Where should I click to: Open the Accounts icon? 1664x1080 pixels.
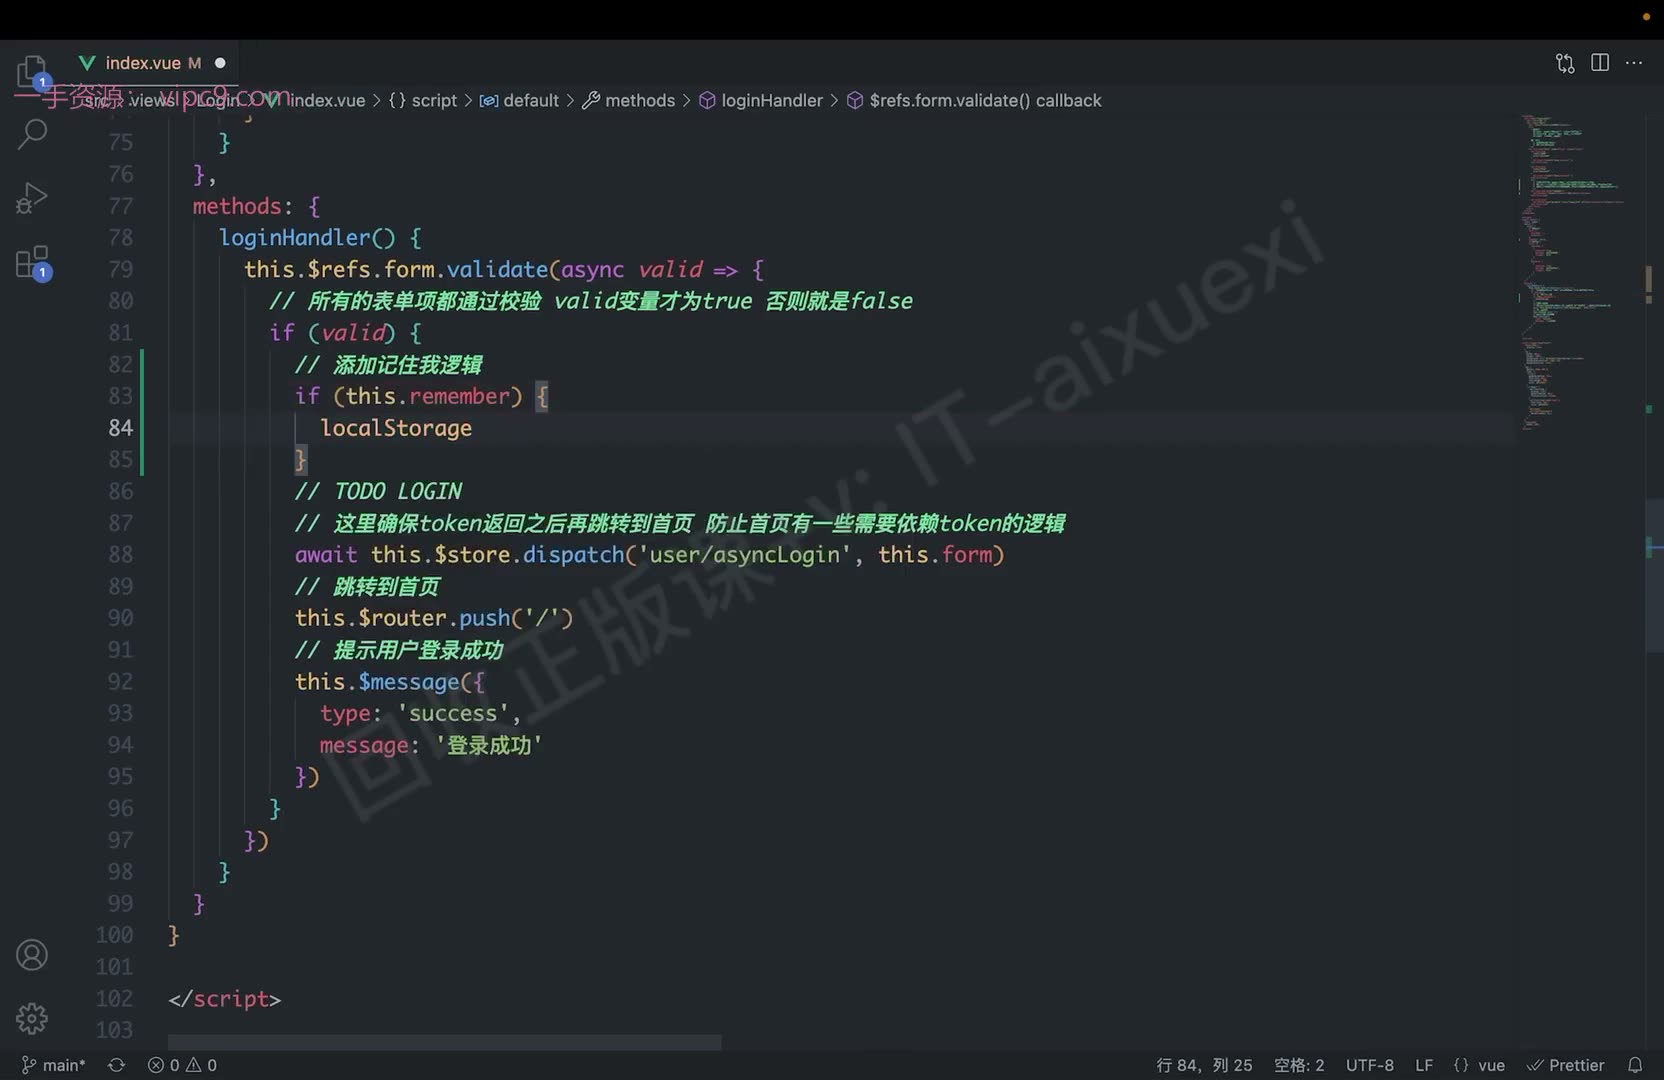(32, 955)
